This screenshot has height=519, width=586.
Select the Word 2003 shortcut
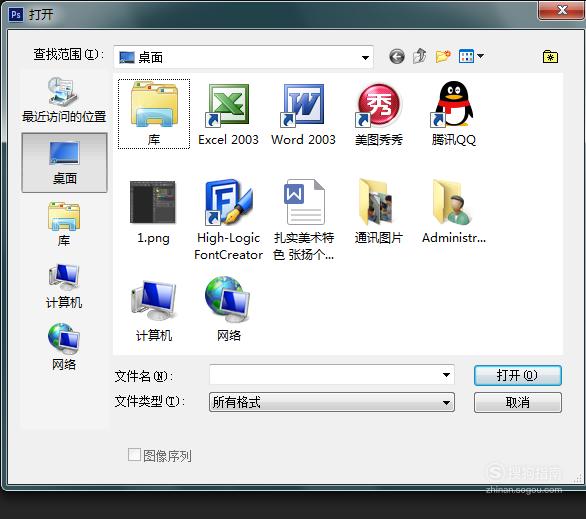click(x=303, y=114)
